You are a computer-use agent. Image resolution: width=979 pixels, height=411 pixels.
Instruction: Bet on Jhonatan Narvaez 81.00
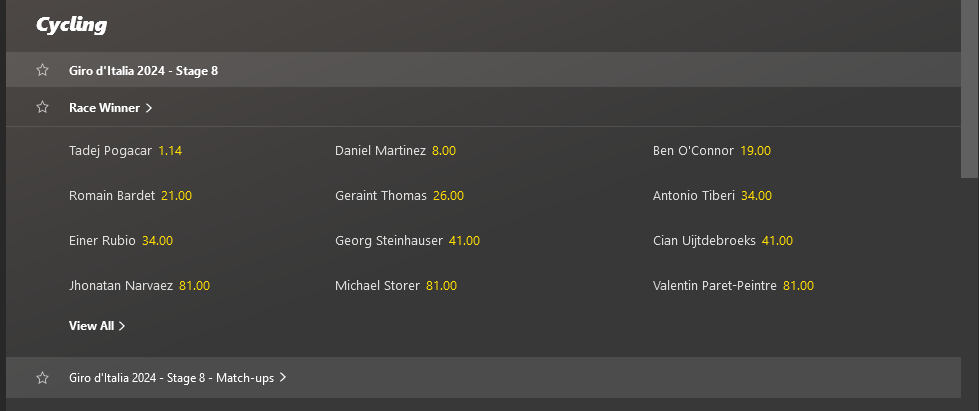pyautogui.click(x=194, y=286)
